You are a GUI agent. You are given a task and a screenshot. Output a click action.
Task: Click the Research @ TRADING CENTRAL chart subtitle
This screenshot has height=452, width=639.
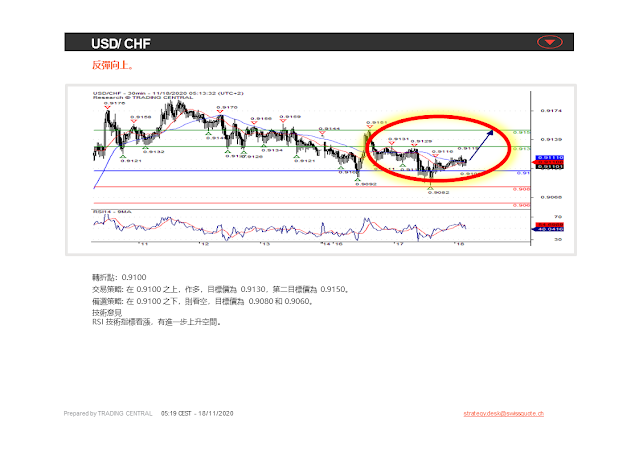click(143, 97)
